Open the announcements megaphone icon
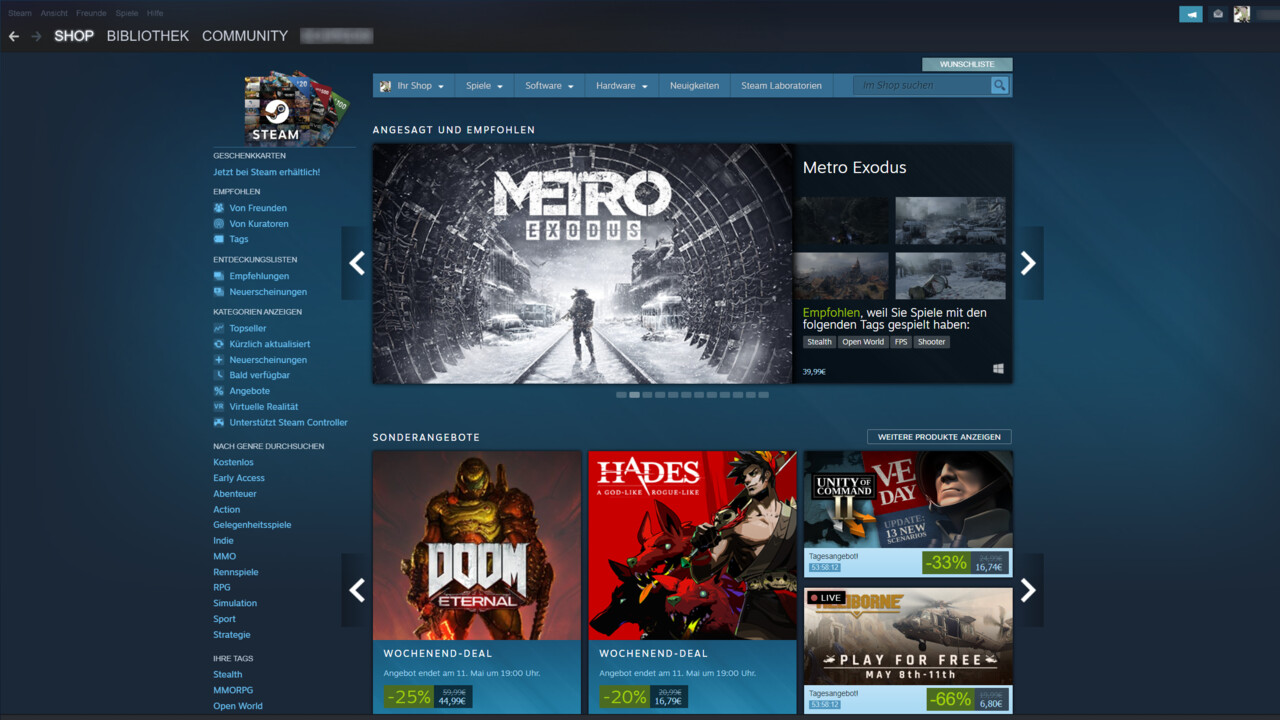 click(1190, 14)
